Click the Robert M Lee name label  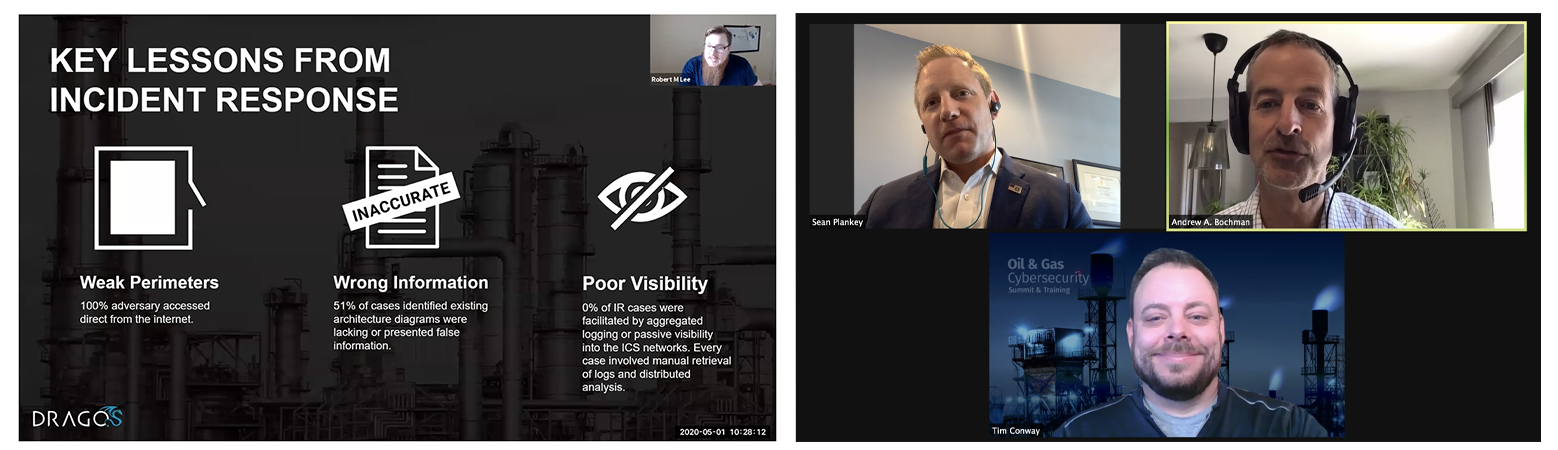point(671,79)
